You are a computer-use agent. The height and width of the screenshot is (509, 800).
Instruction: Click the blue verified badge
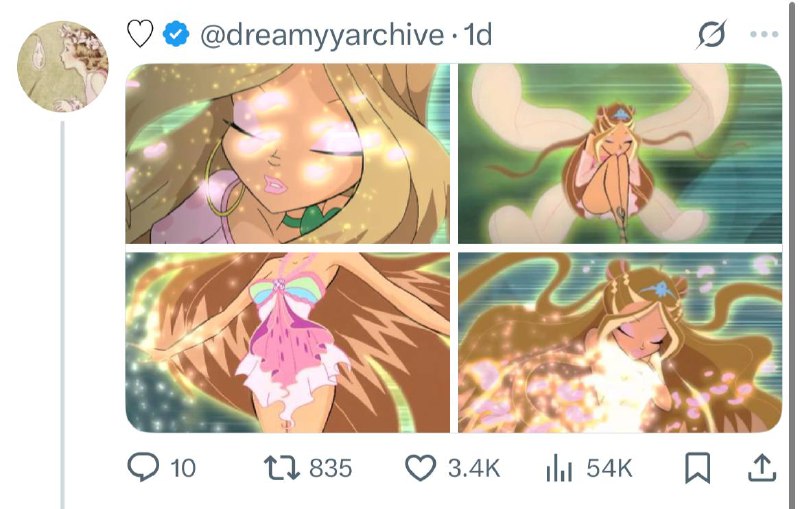point(177,35)
